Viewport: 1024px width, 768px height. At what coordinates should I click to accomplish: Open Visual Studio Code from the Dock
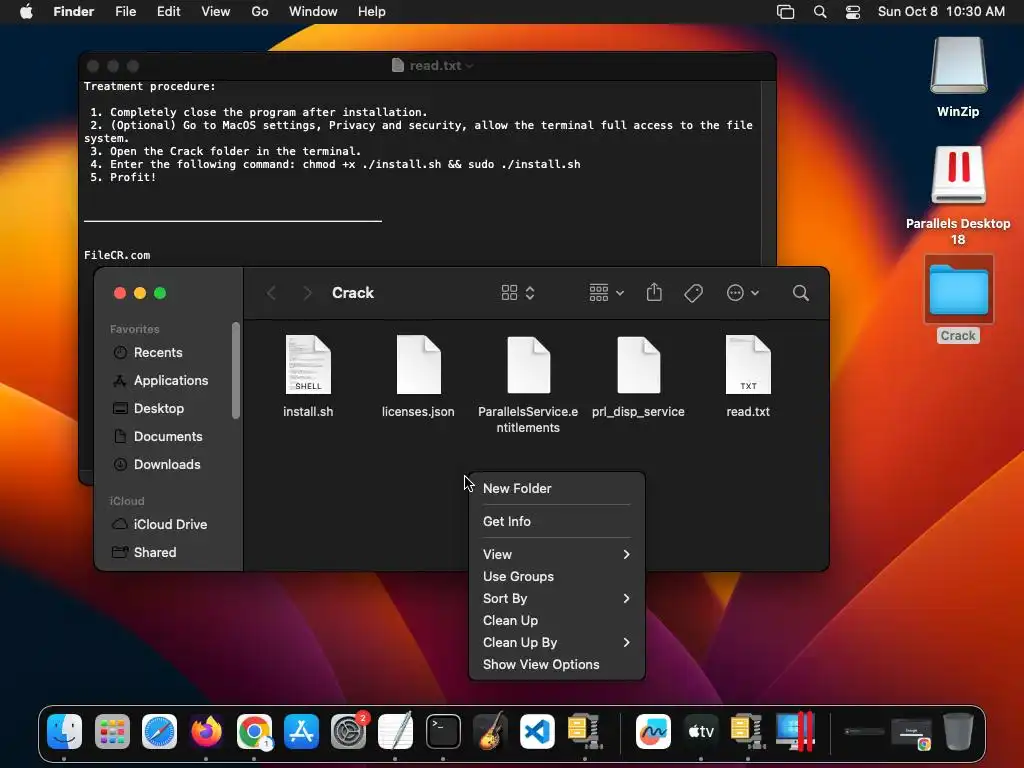tap(537, 731)
